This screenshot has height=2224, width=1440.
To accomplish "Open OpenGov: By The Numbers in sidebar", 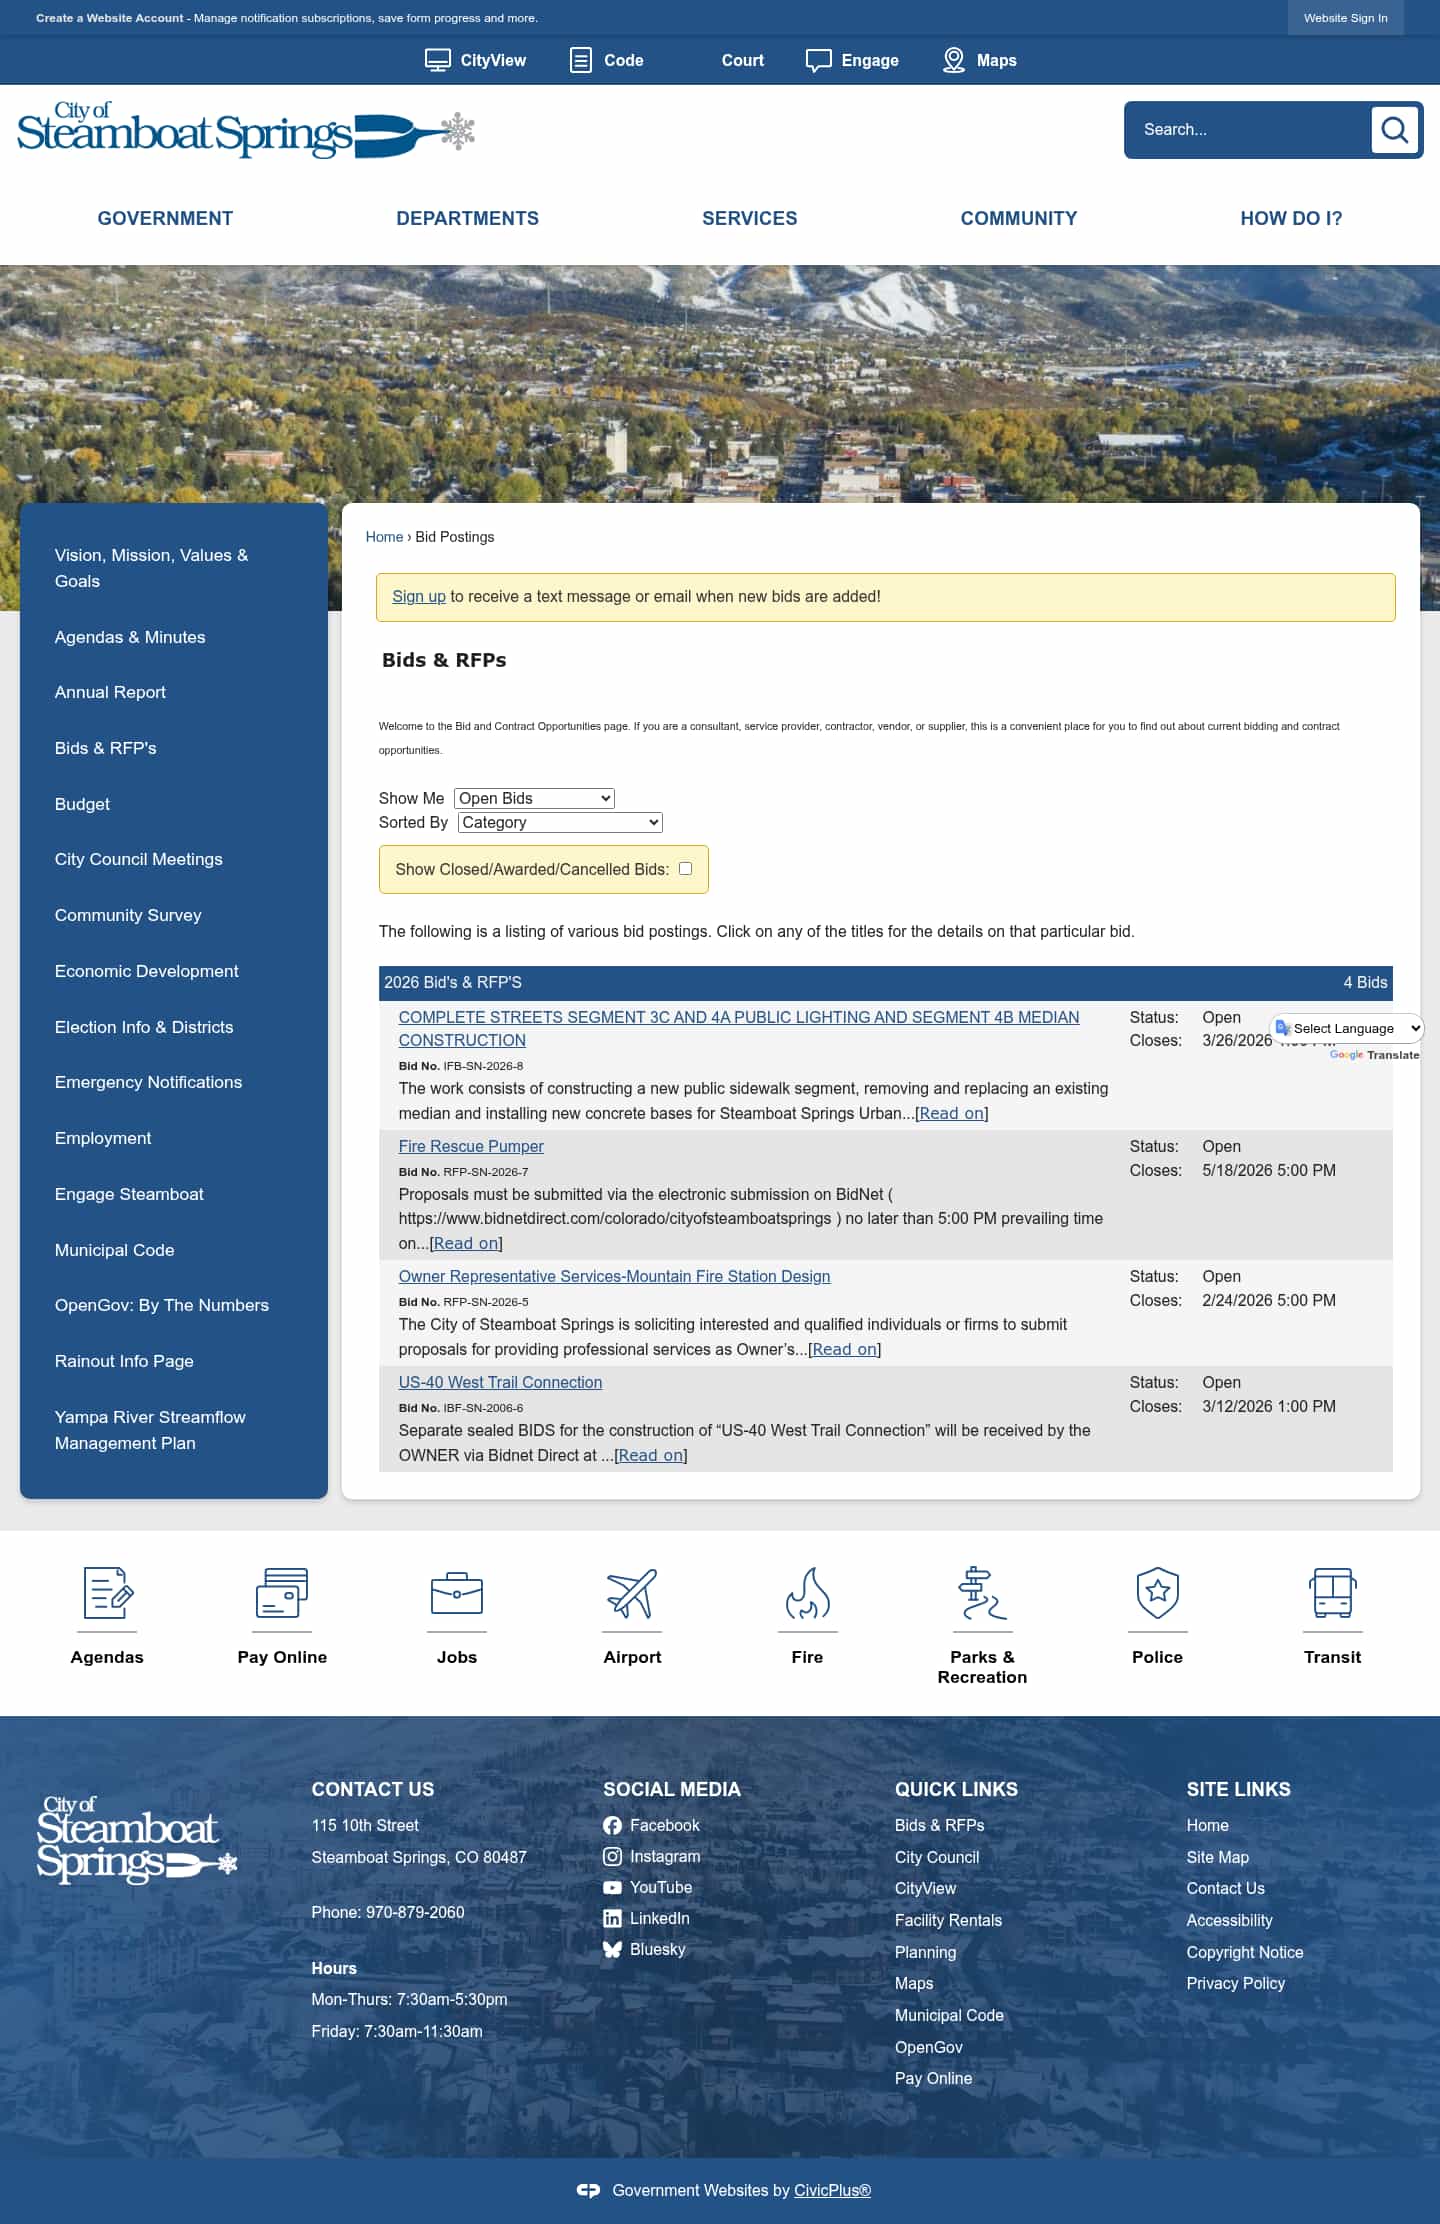I will (161, 1305).
